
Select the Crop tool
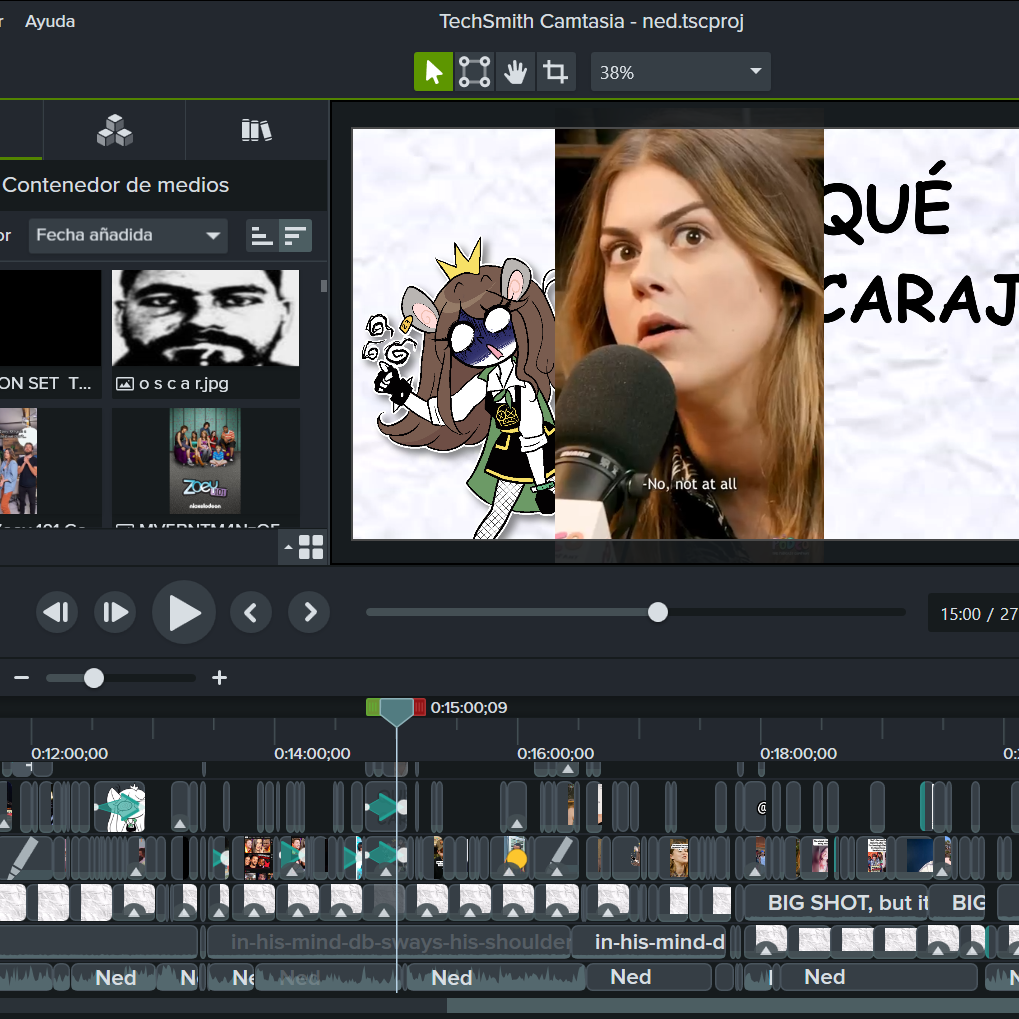click(x=555, y=72)
